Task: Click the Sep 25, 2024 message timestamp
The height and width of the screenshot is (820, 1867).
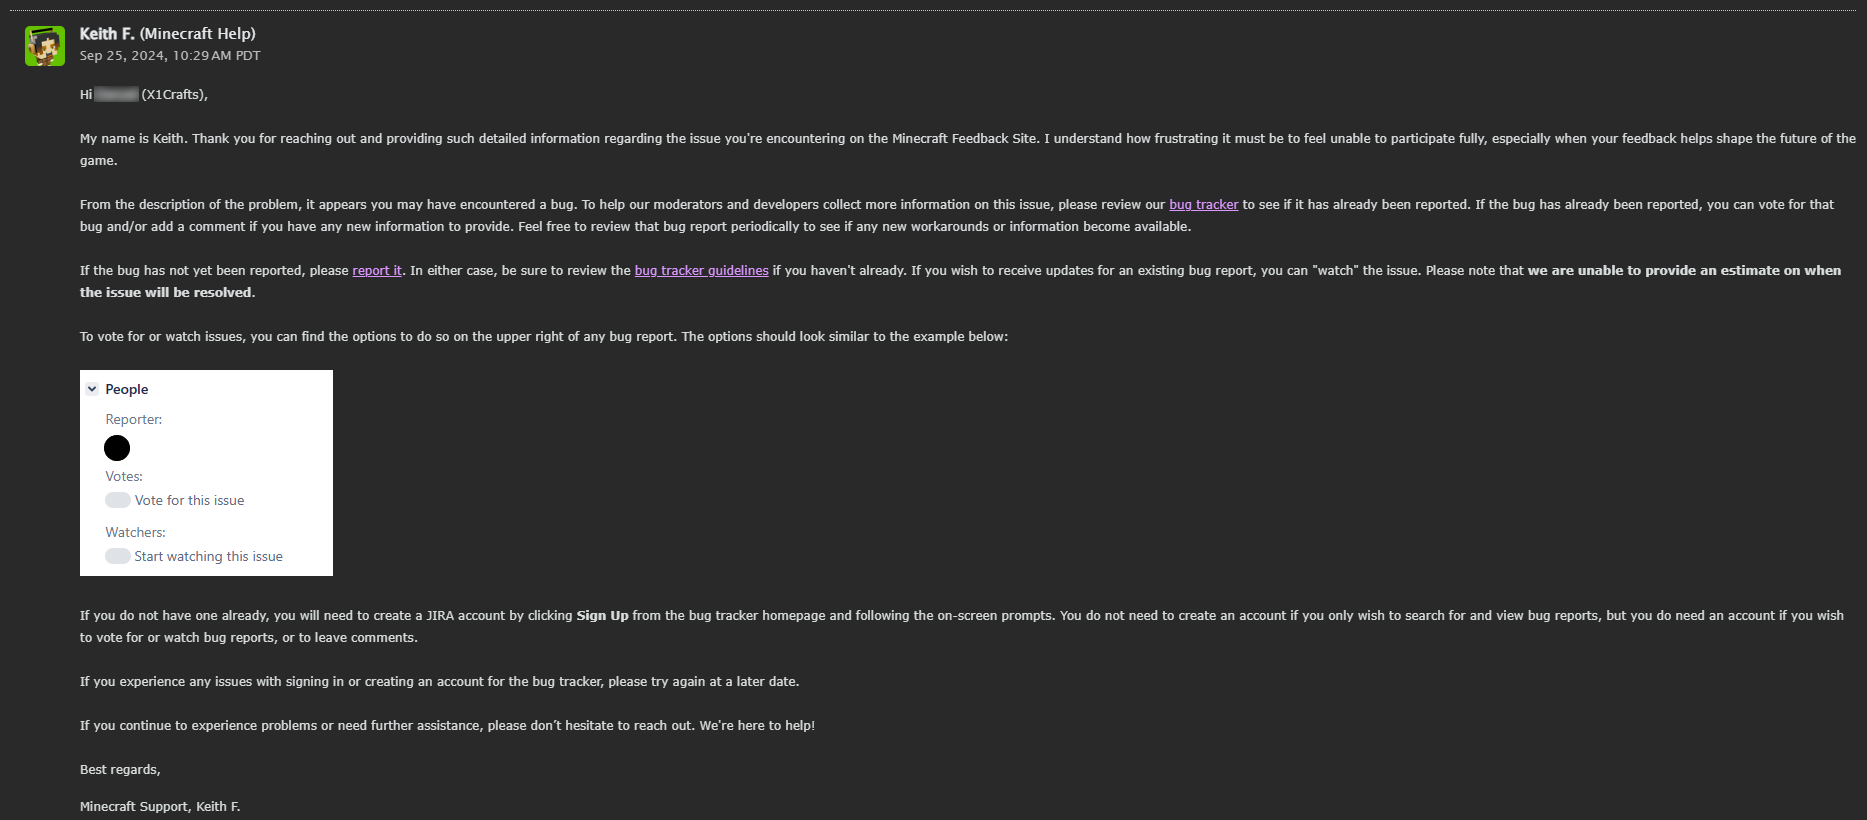Action: point(170,56)
